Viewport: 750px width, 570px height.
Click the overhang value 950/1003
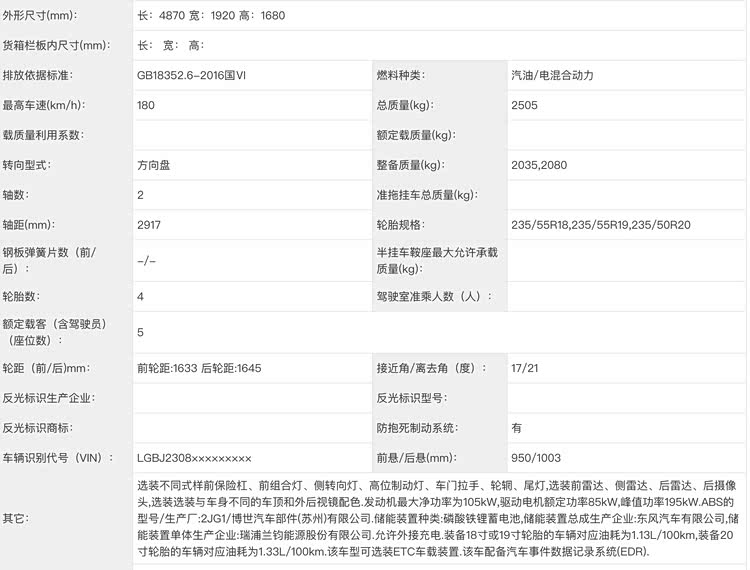(534, 458)
